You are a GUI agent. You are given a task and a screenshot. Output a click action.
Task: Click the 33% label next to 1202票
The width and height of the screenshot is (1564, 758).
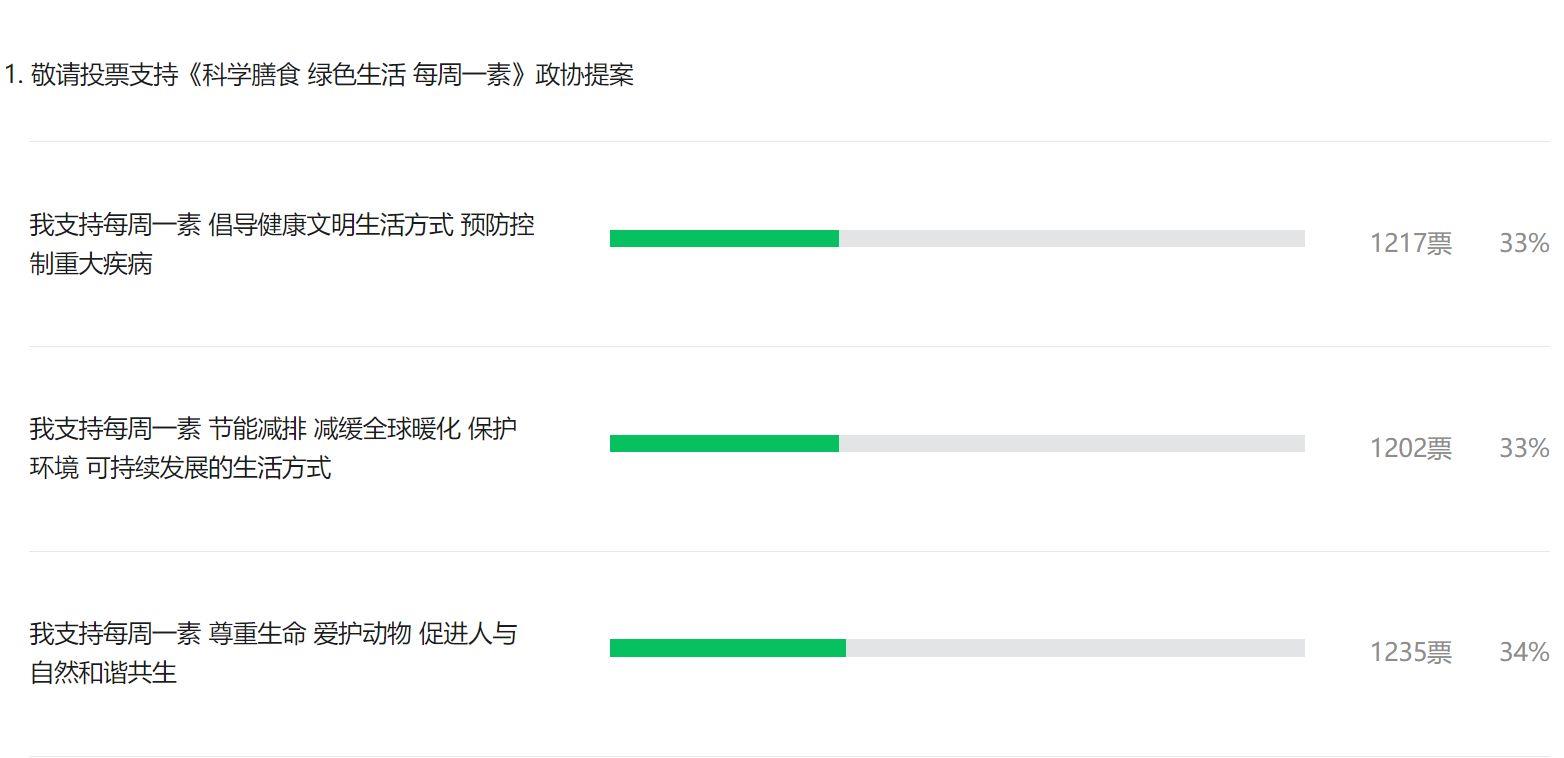click(1524, 448)
